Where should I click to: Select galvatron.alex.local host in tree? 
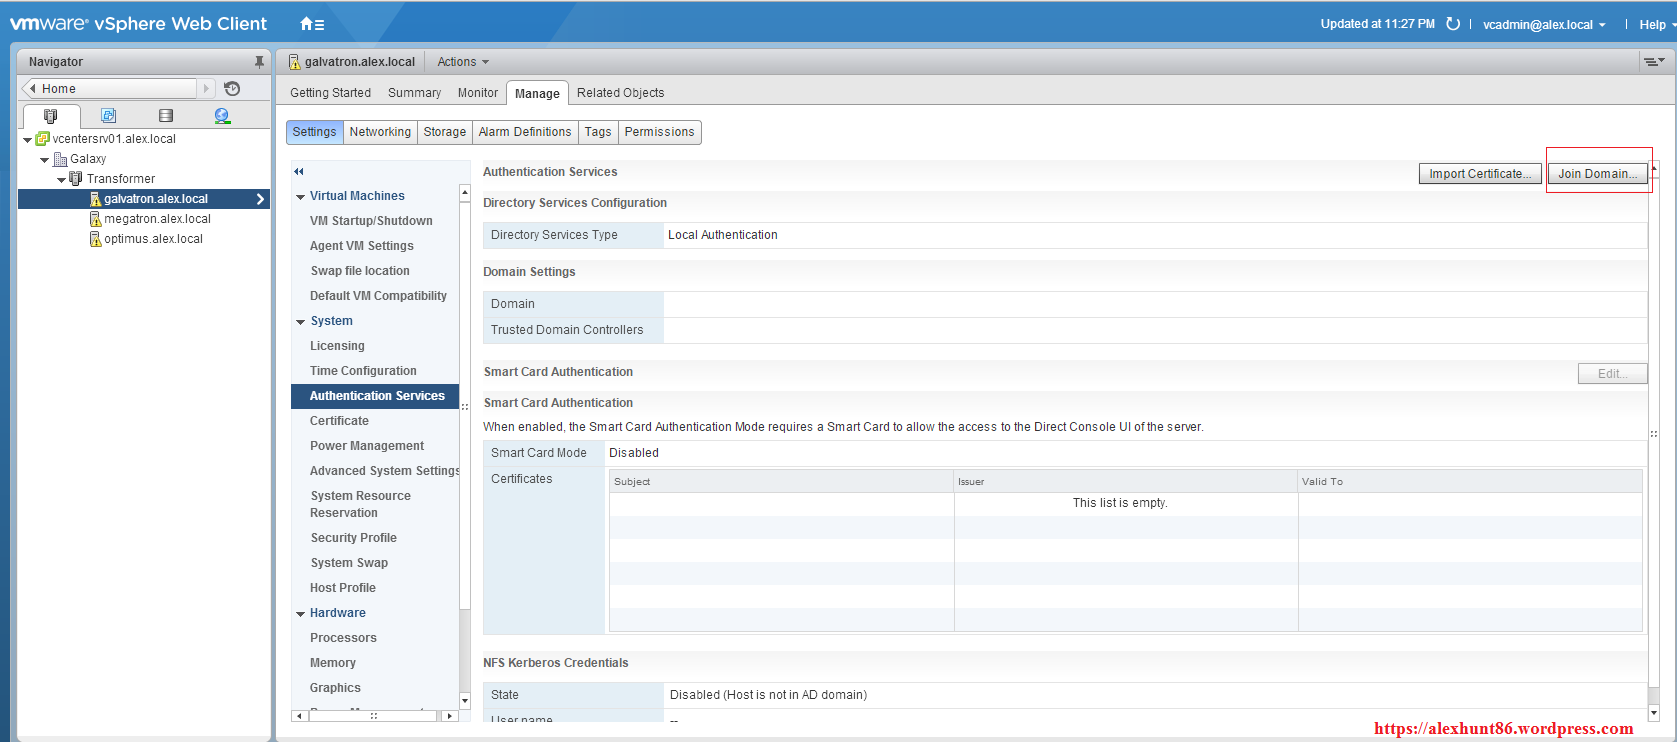point(158,199)
